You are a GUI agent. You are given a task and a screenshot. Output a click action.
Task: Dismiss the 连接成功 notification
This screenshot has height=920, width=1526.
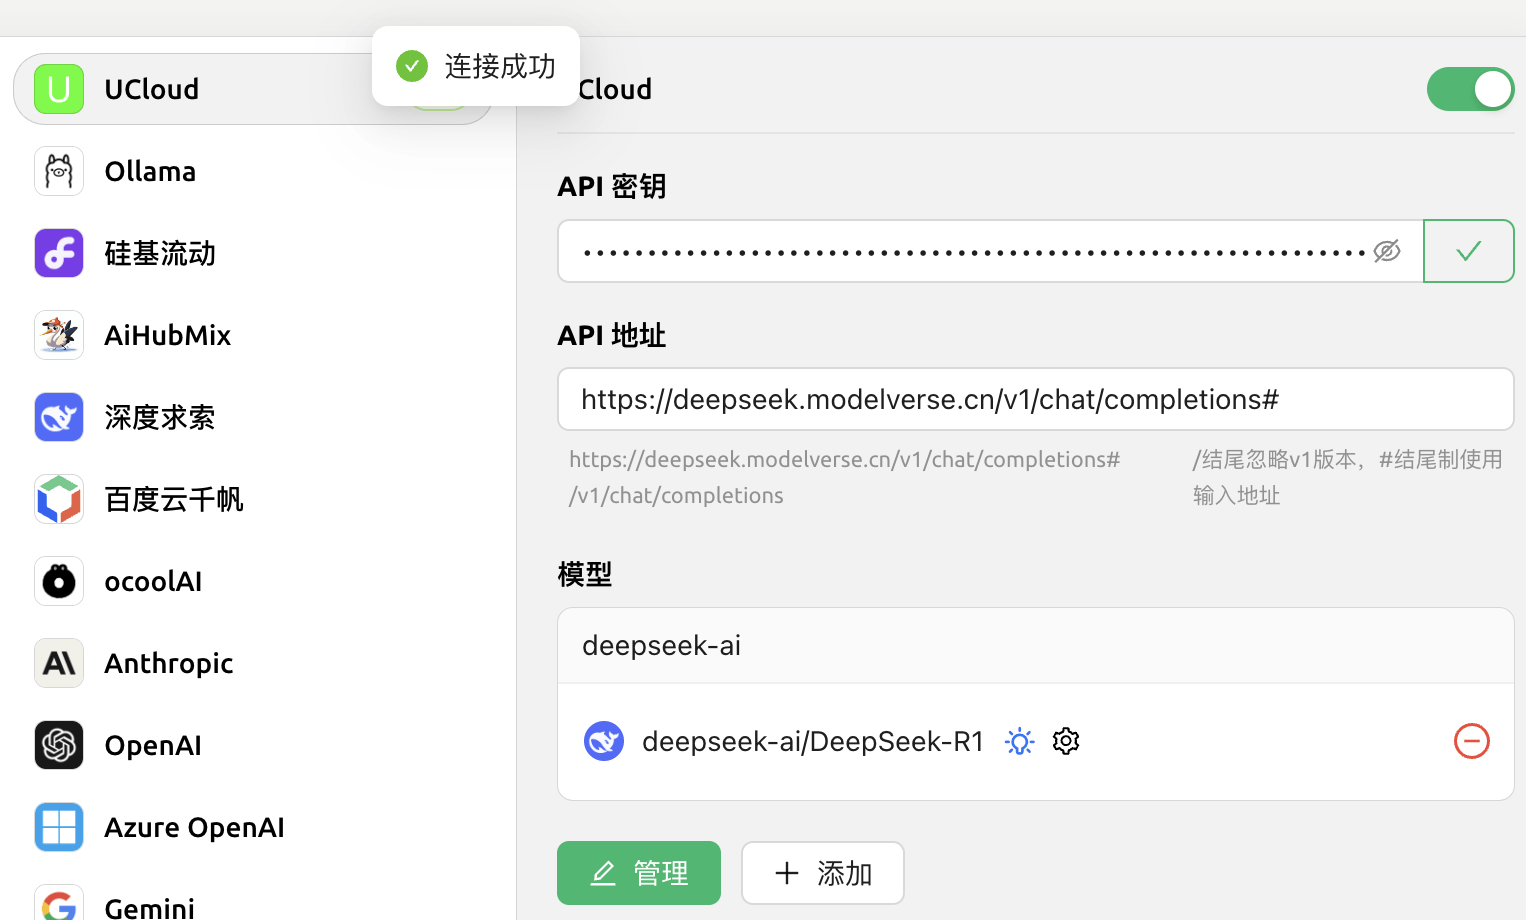(476, 65)
